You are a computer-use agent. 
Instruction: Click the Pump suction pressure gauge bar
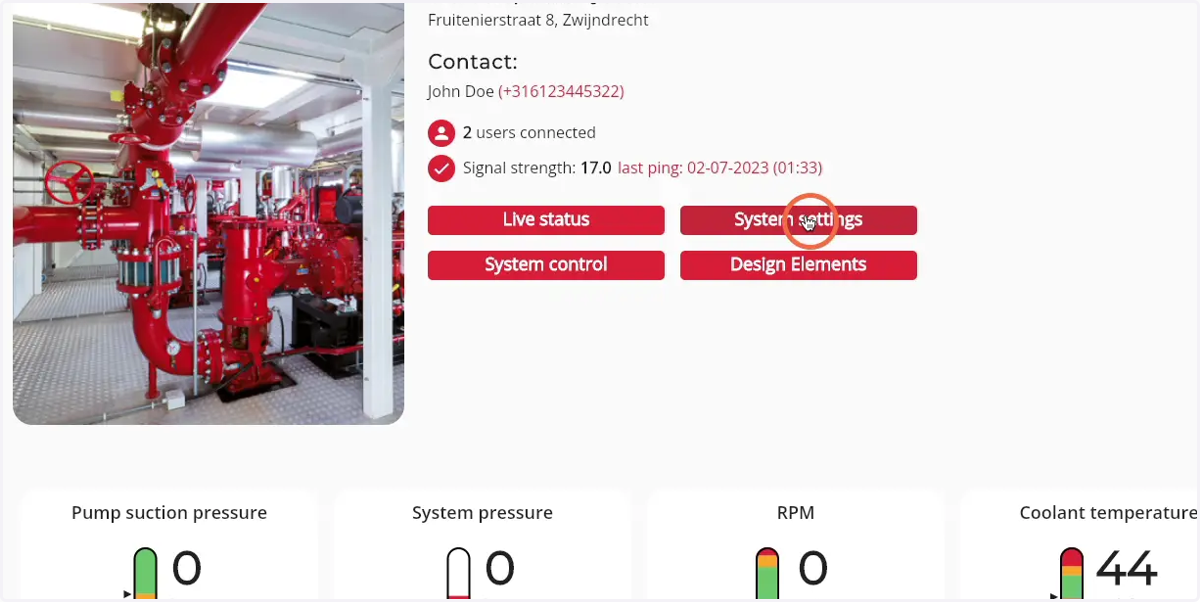click(146, 573)
